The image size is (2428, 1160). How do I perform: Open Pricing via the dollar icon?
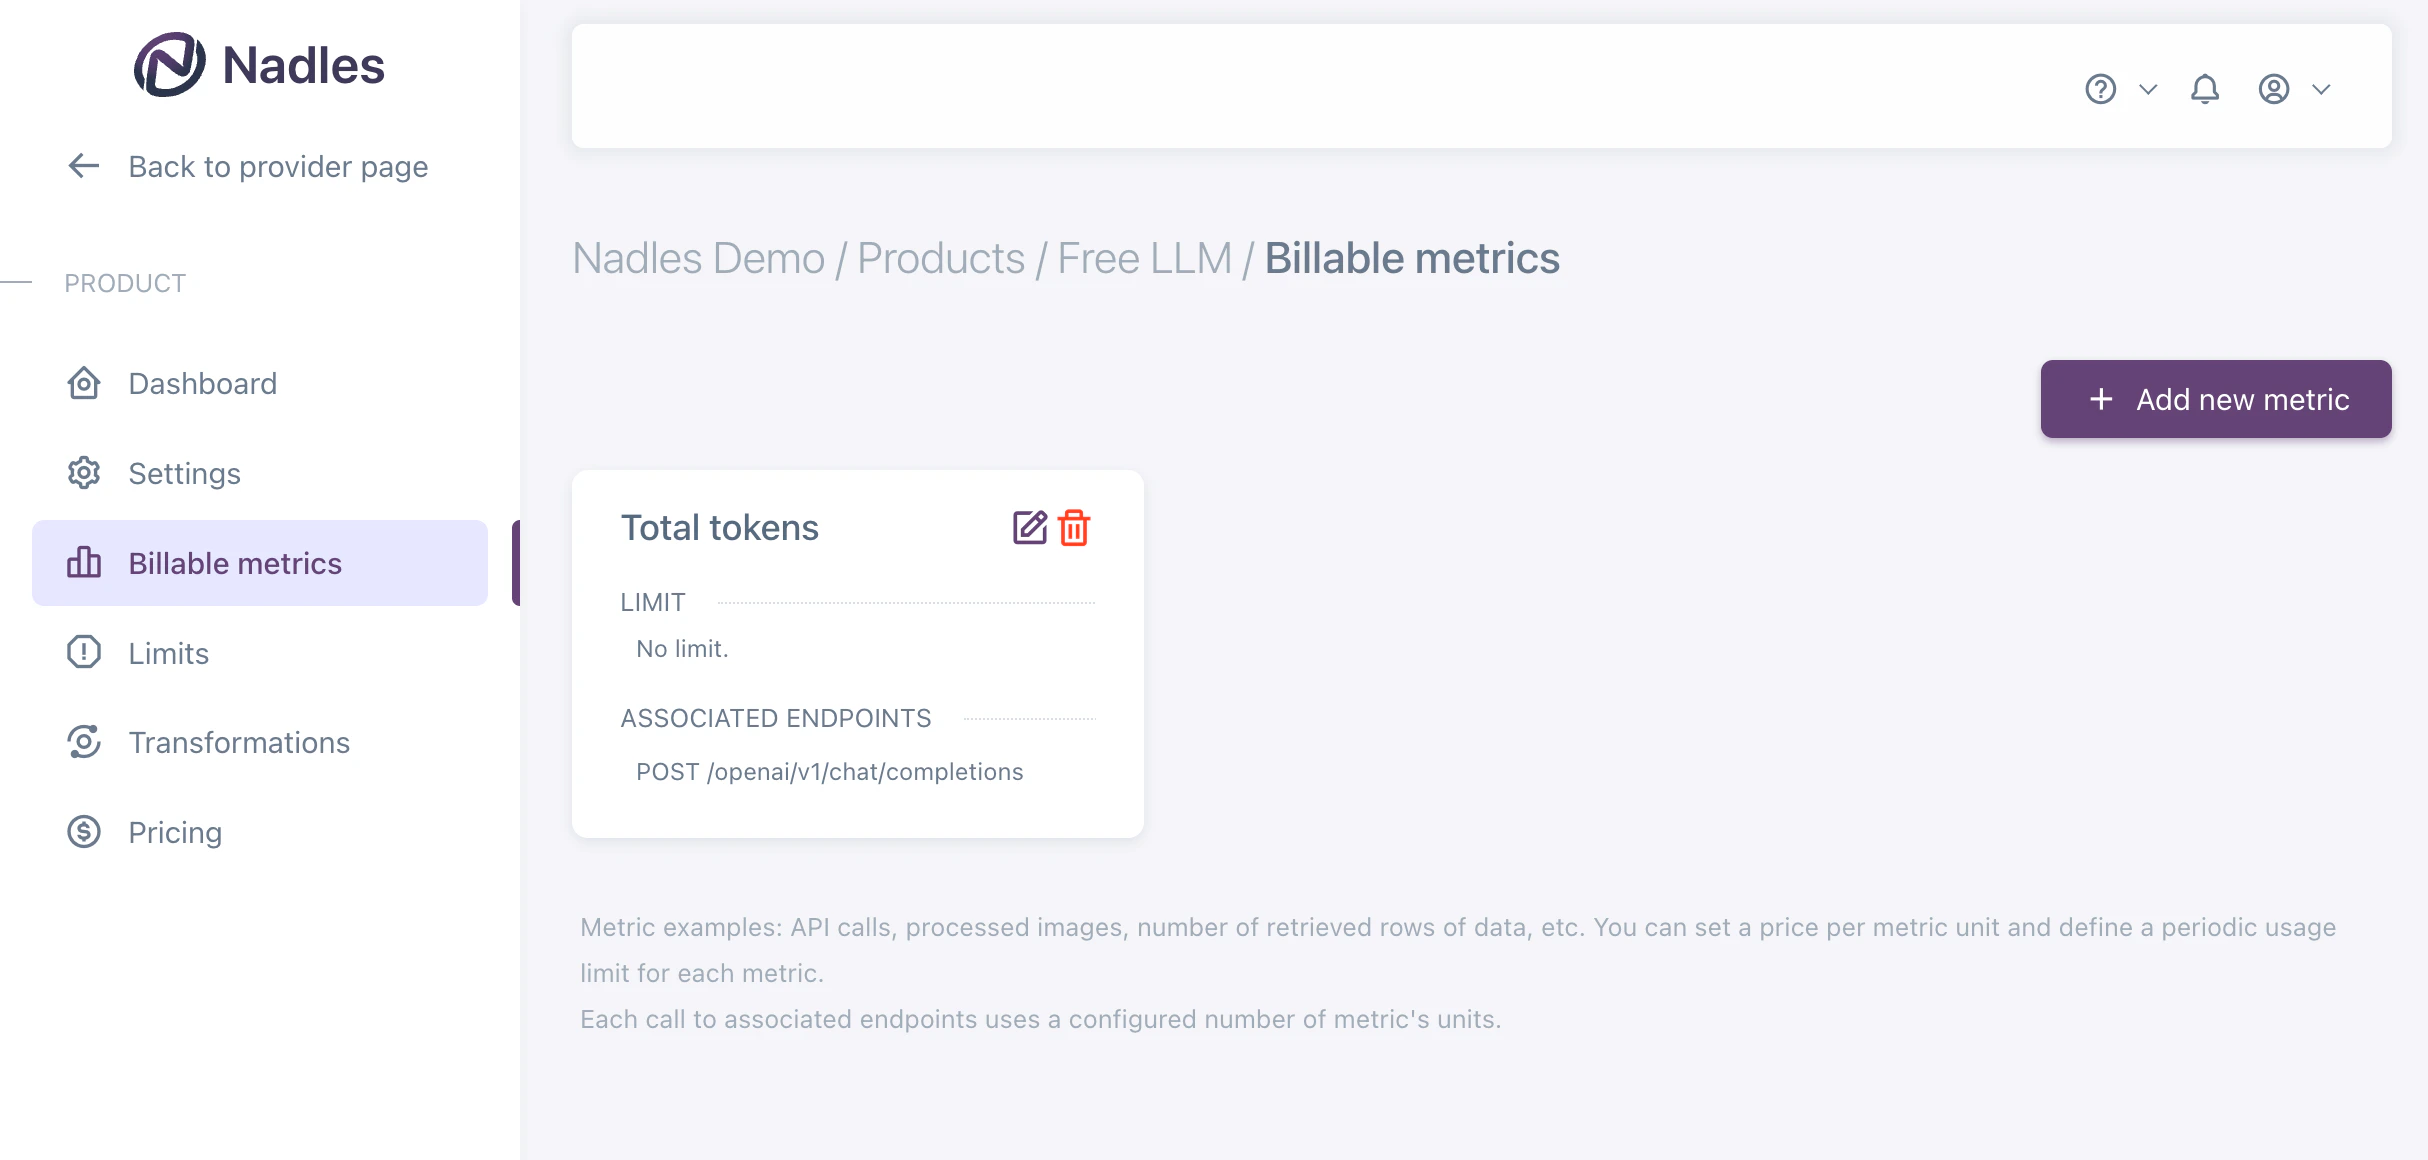pos(84,831)
